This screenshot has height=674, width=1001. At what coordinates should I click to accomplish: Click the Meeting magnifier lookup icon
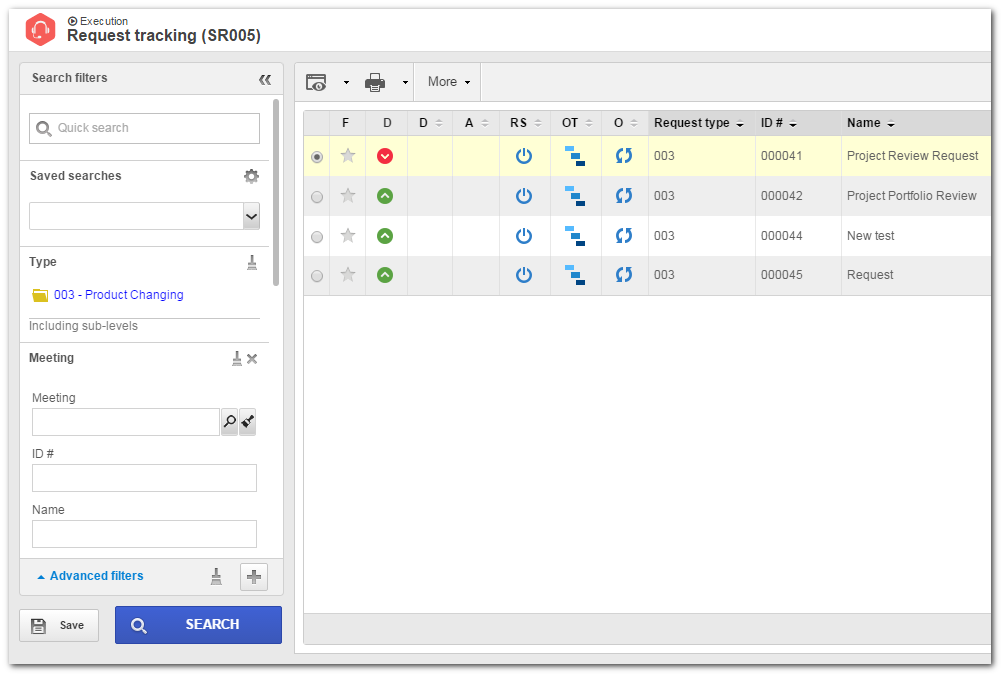coord(229,422)
